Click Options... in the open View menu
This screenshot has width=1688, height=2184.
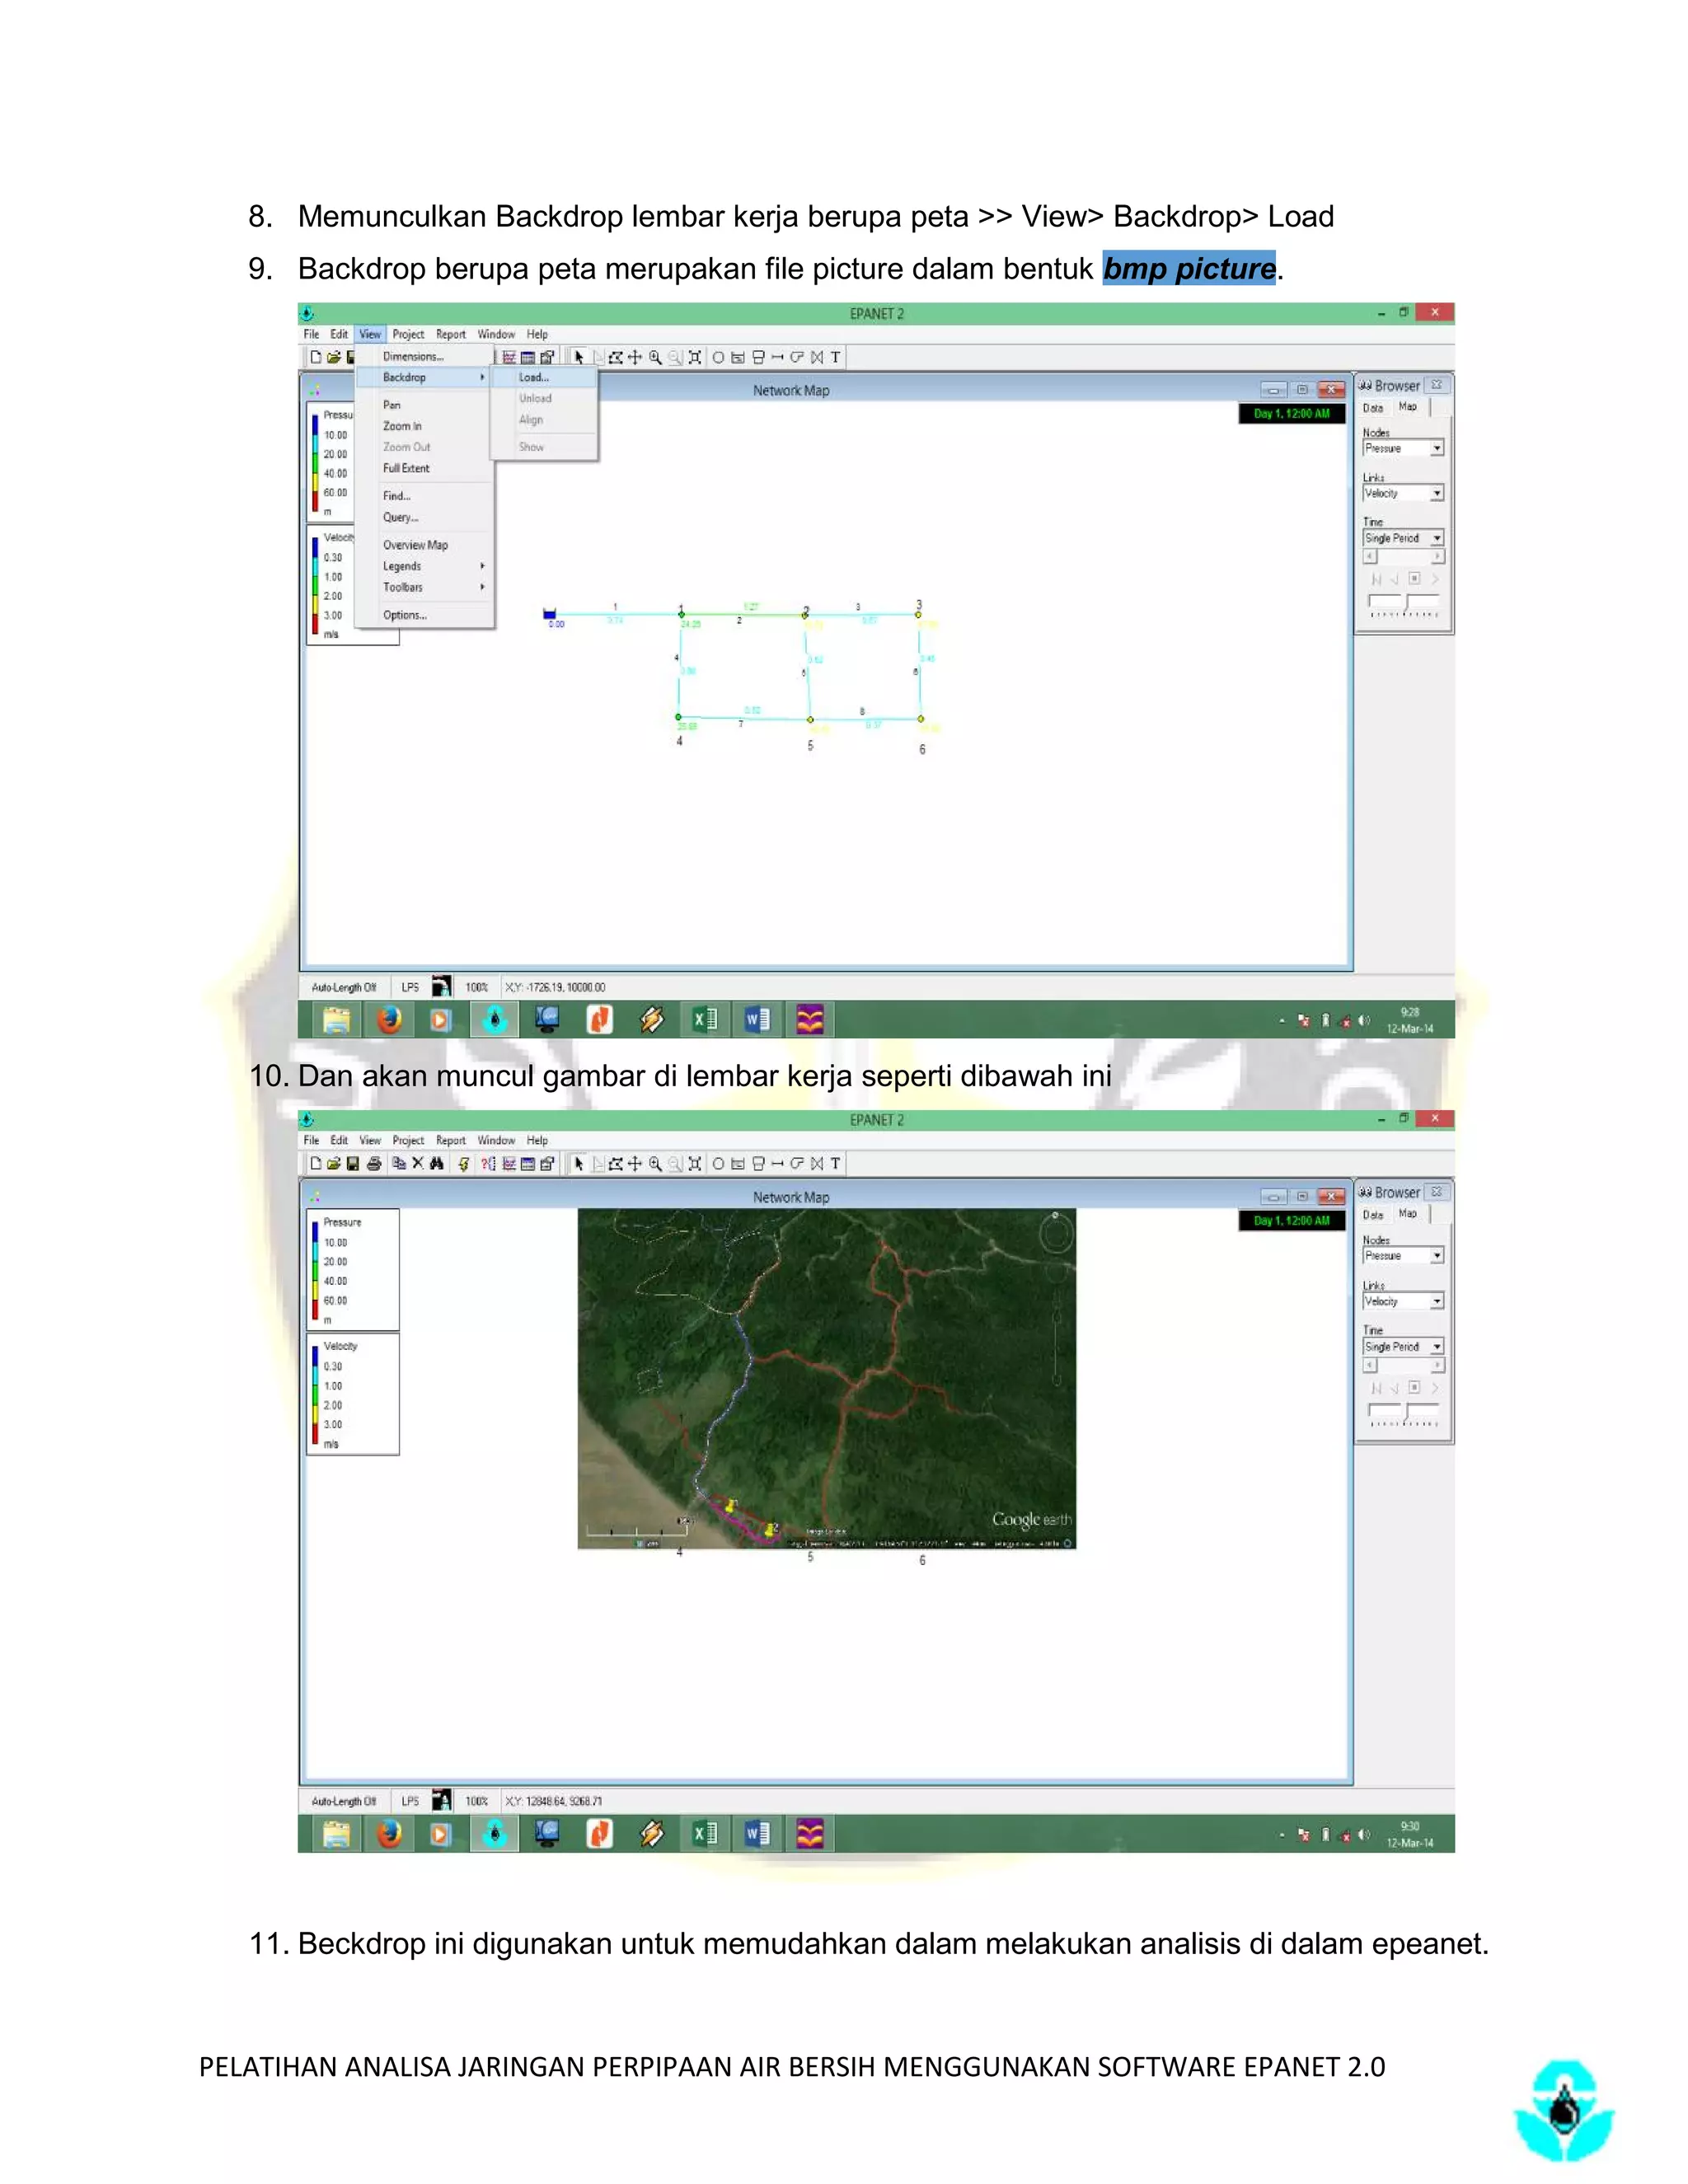tap(405, 615)
